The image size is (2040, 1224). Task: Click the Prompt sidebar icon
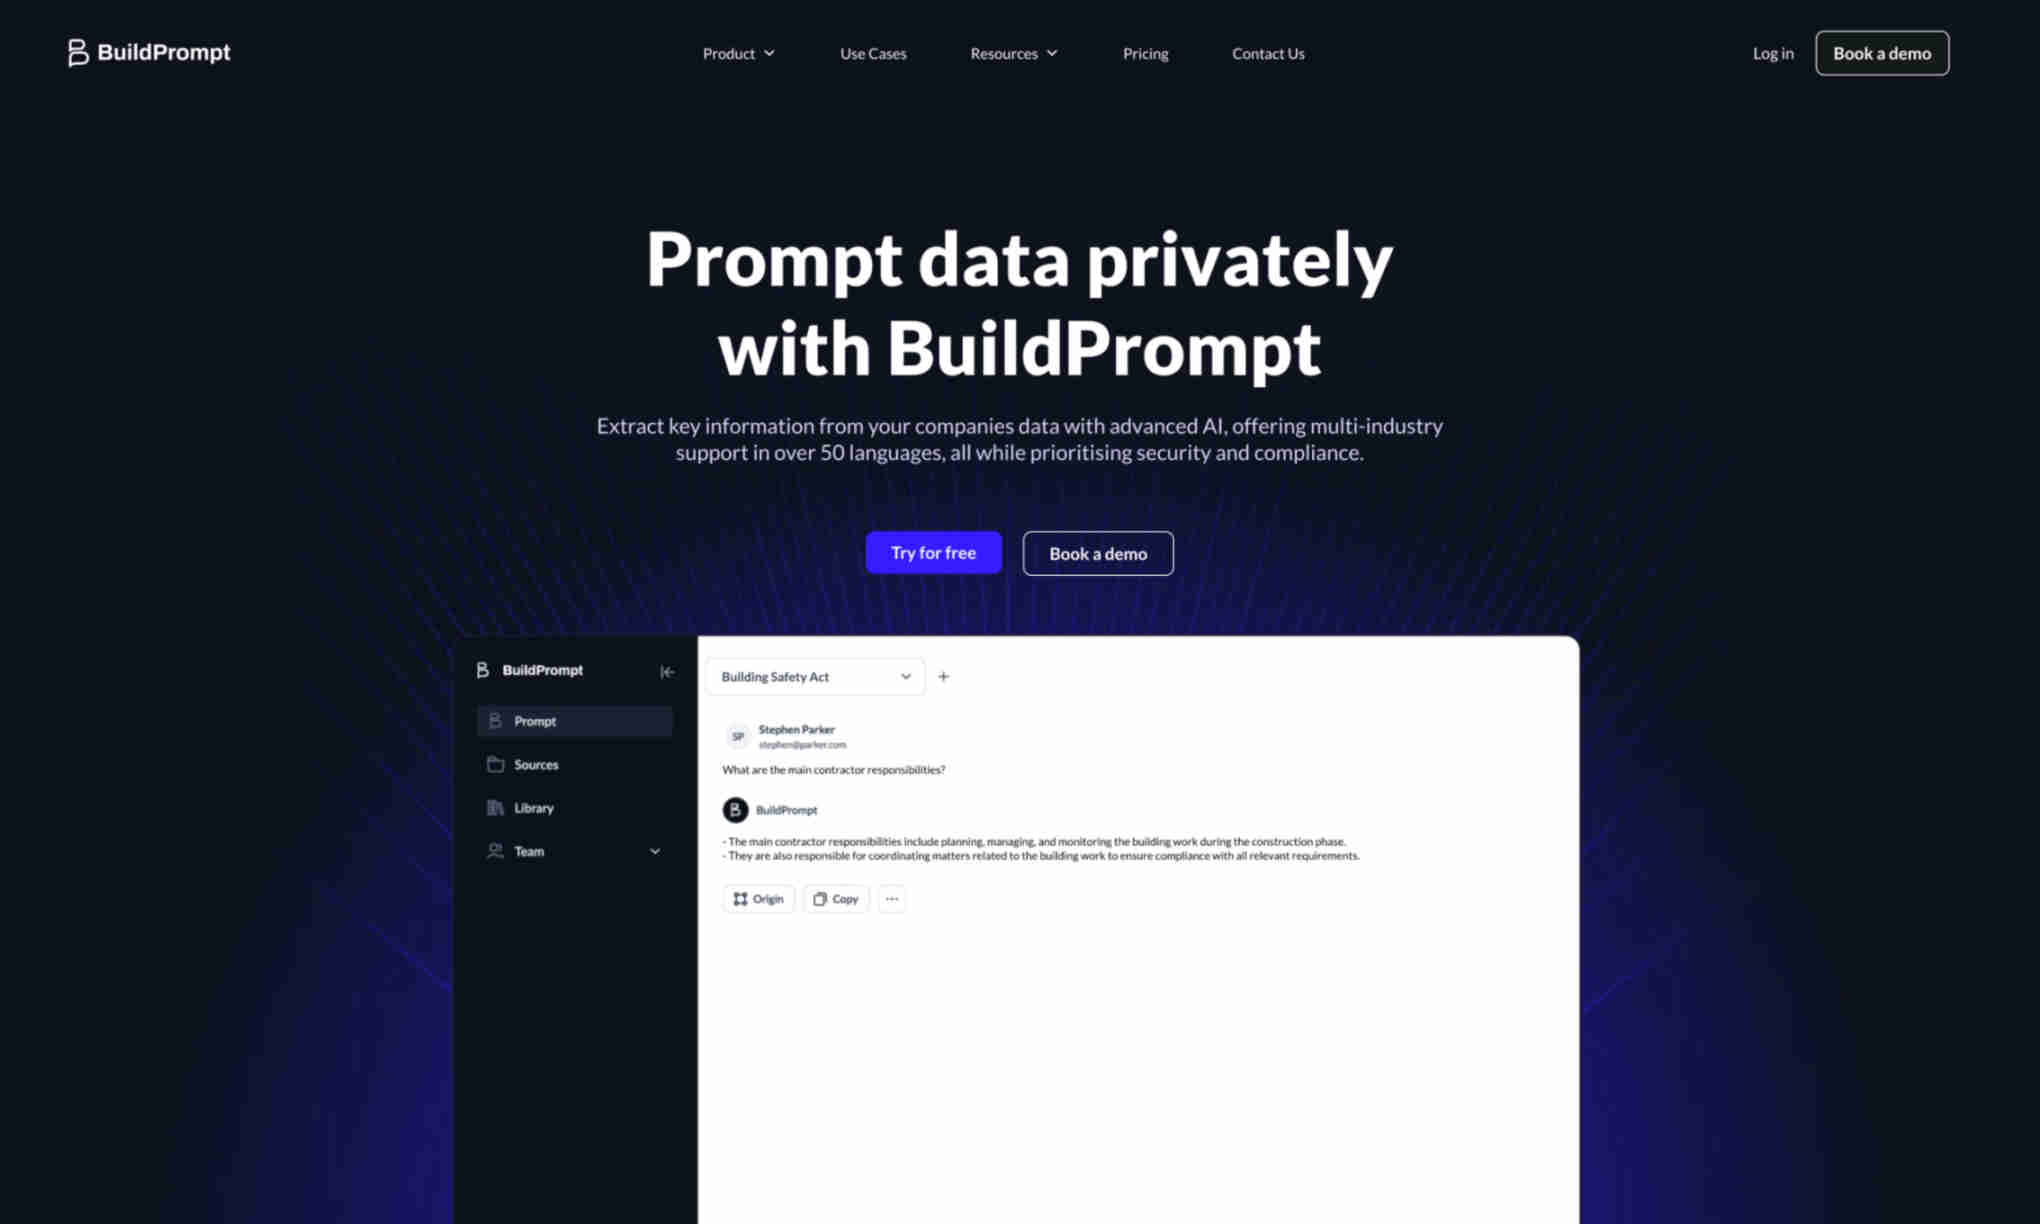(495, 721)
